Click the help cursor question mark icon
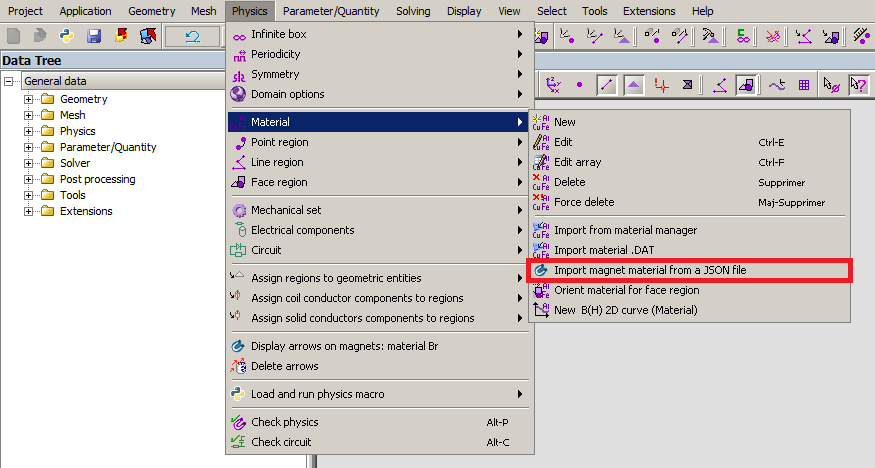 click(858, 85)
